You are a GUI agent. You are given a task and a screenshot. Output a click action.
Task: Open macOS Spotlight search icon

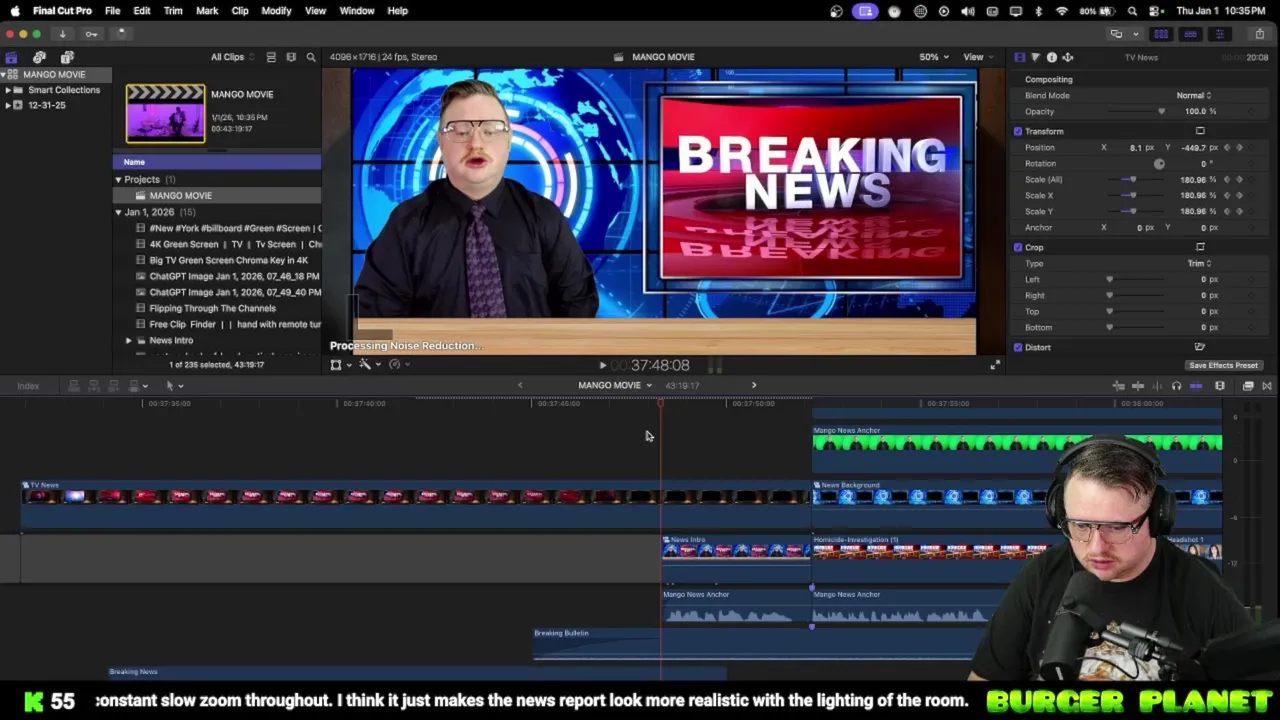click(1132, 11)
